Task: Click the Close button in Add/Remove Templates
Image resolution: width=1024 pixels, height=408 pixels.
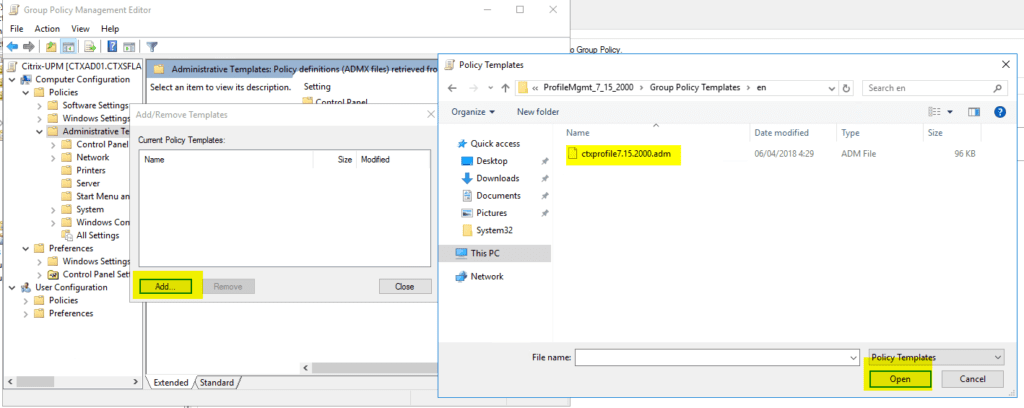Action: [x=405, y=287]
